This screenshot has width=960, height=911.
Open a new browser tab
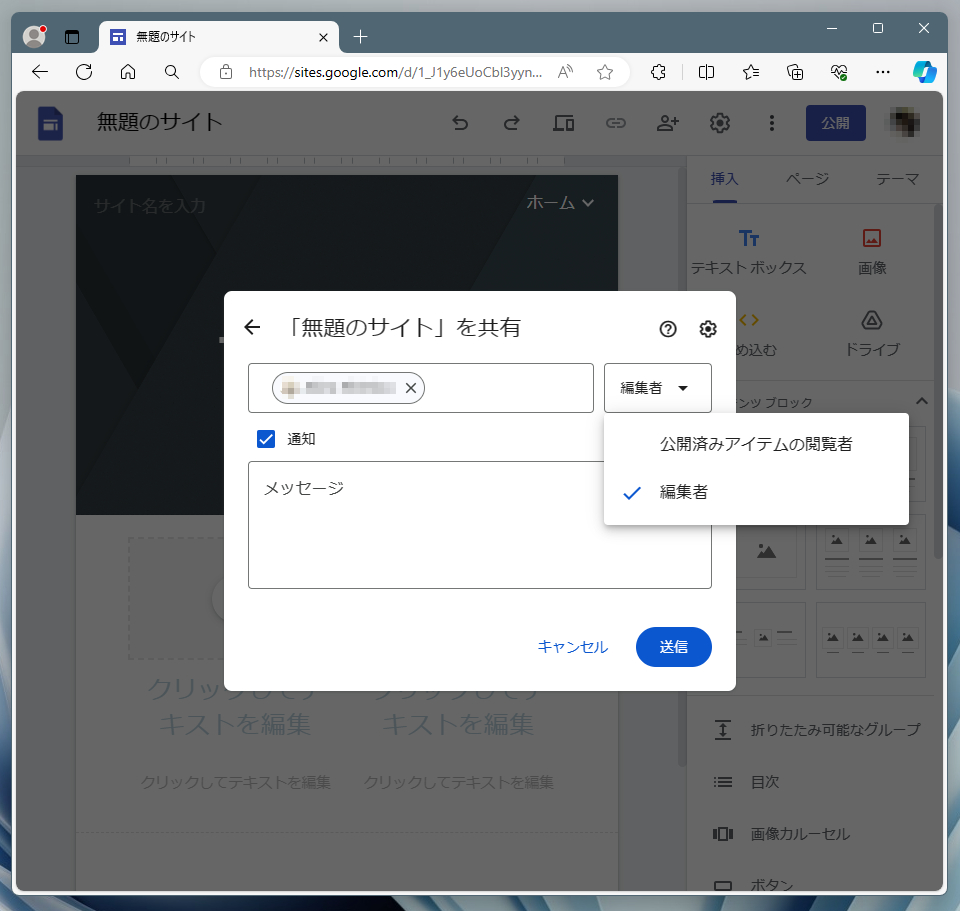coord(361,37)
